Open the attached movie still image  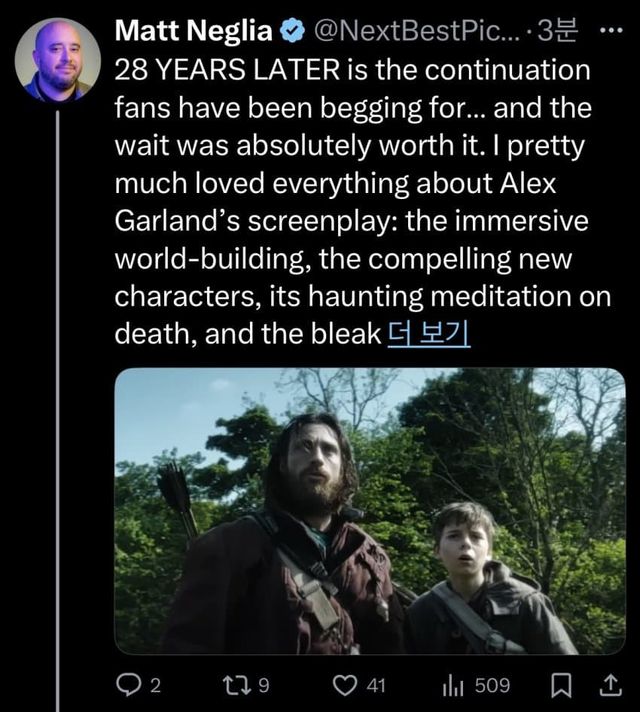pyautogui.click(x=370, y=511)
